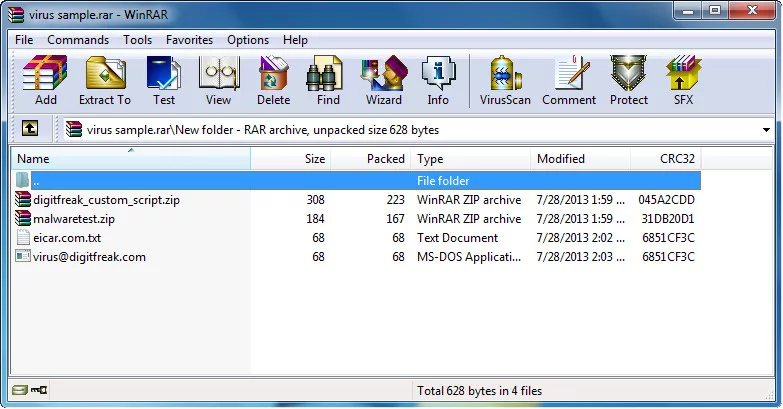Select virus@digitfreak.com file name
Viewport: 783px width, 409px height.
point(89,257)
